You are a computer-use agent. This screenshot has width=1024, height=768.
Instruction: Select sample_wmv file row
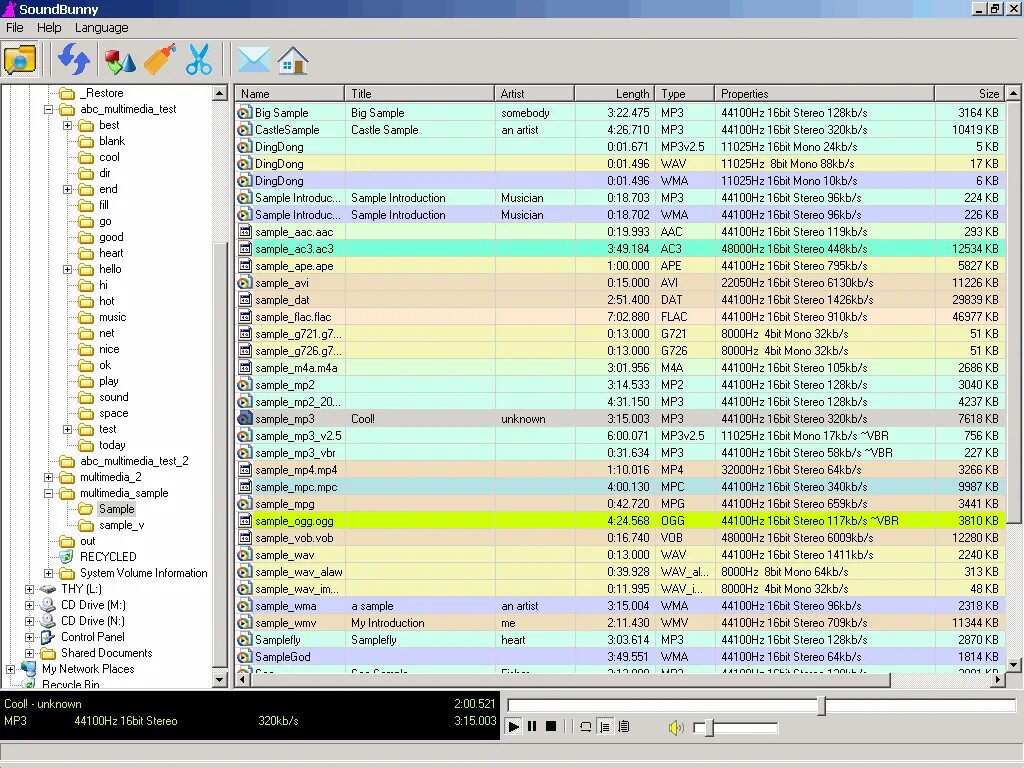point(619,622)
